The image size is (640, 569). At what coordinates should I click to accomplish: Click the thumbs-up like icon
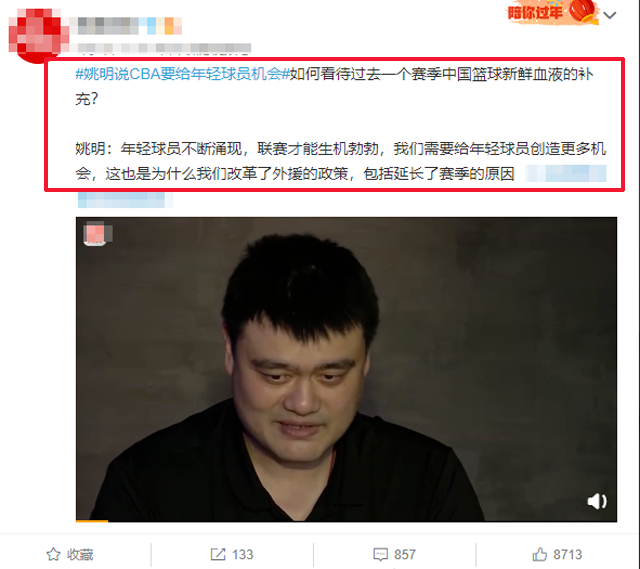[x=540, y=554]
